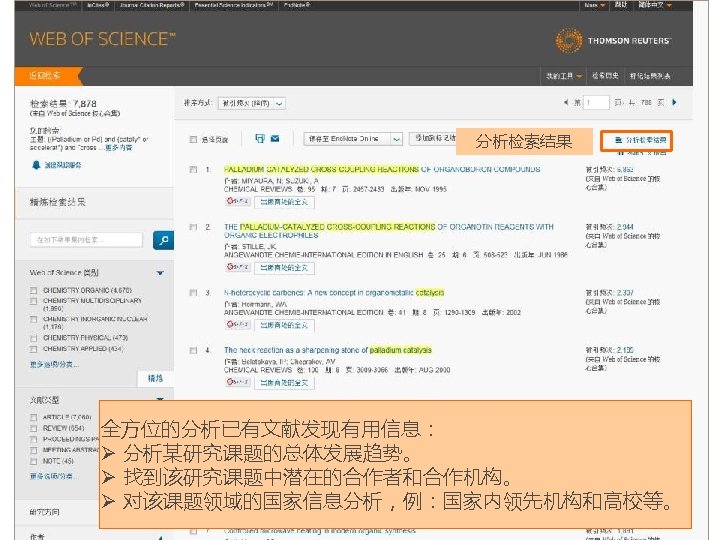Open full text from publisher for result 4
The width and height of the screenshot is (720, 540).
(284, 382)
